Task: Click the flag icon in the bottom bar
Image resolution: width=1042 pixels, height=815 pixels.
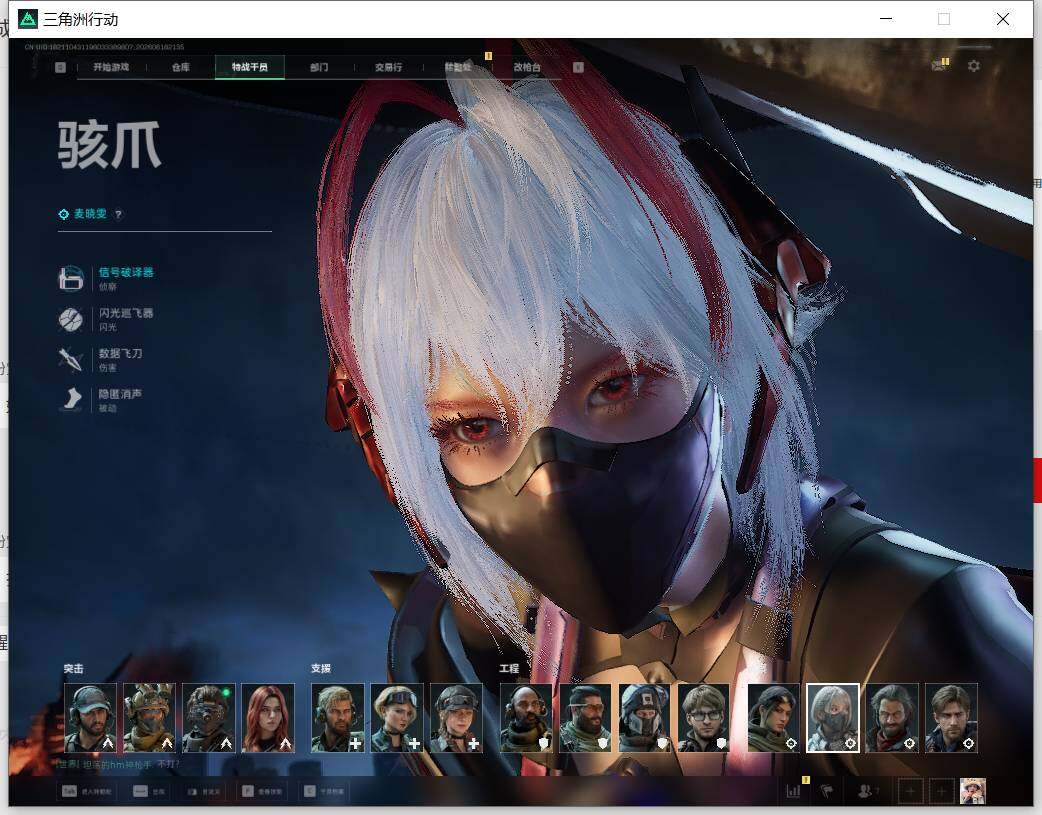Action: pyautogui.click(x=827, y=790)
